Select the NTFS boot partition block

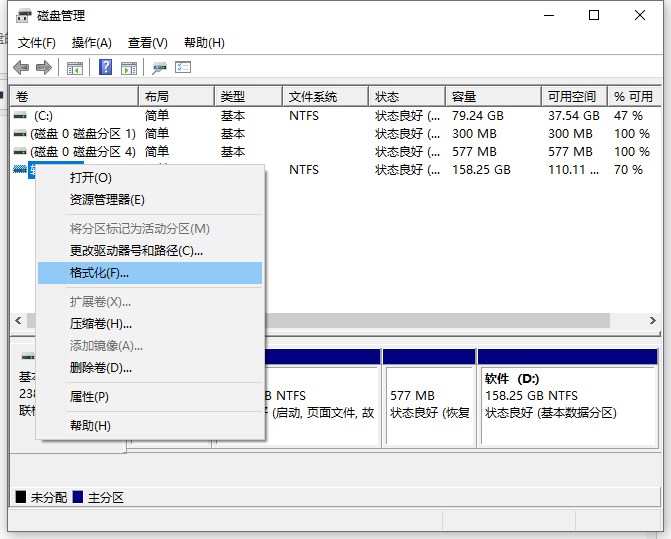point(322,399)
